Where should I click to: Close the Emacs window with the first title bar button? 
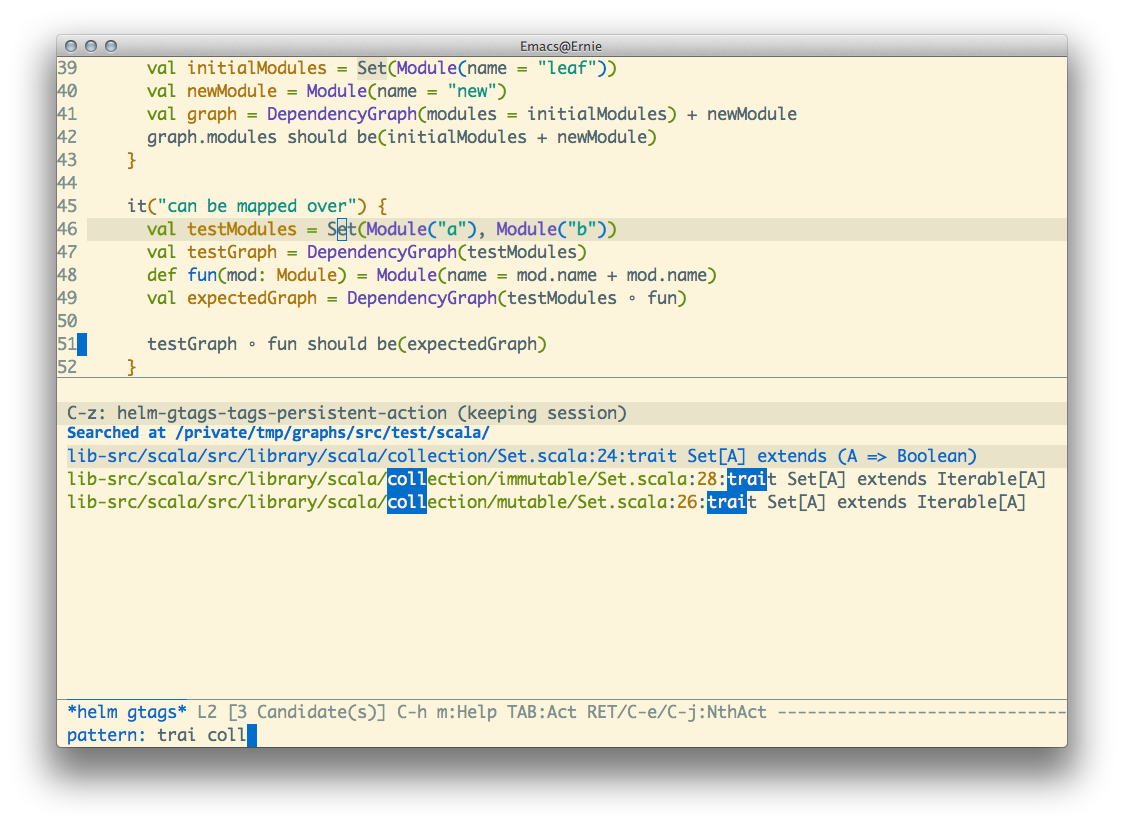pos(71,46)
